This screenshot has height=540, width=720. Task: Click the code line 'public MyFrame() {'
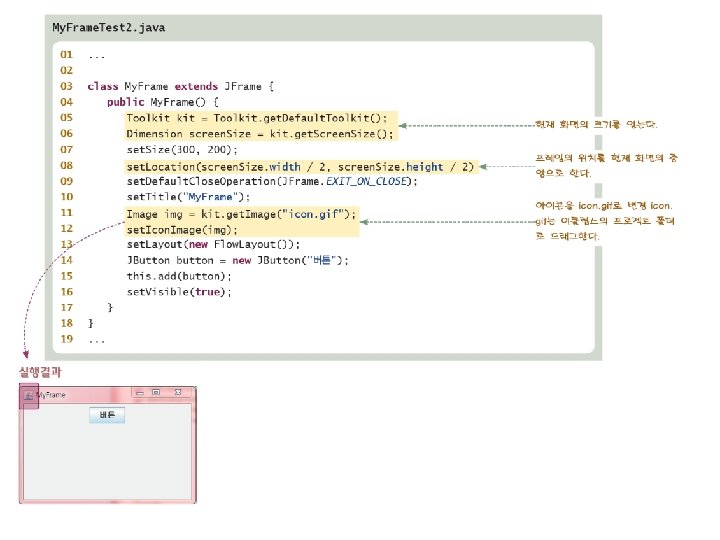(163, 102)
